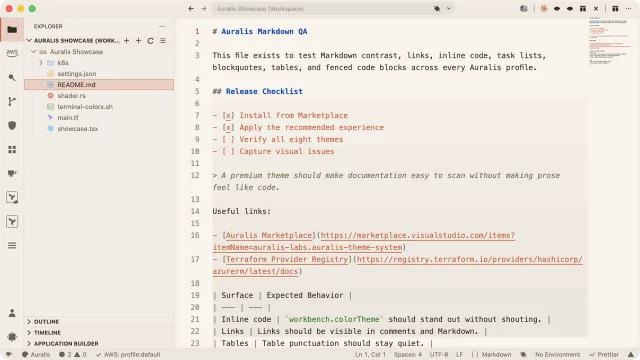Click the 'Useful links:' line
The width and height of the screenshot is (640, 360).
[x=241, y=211]
